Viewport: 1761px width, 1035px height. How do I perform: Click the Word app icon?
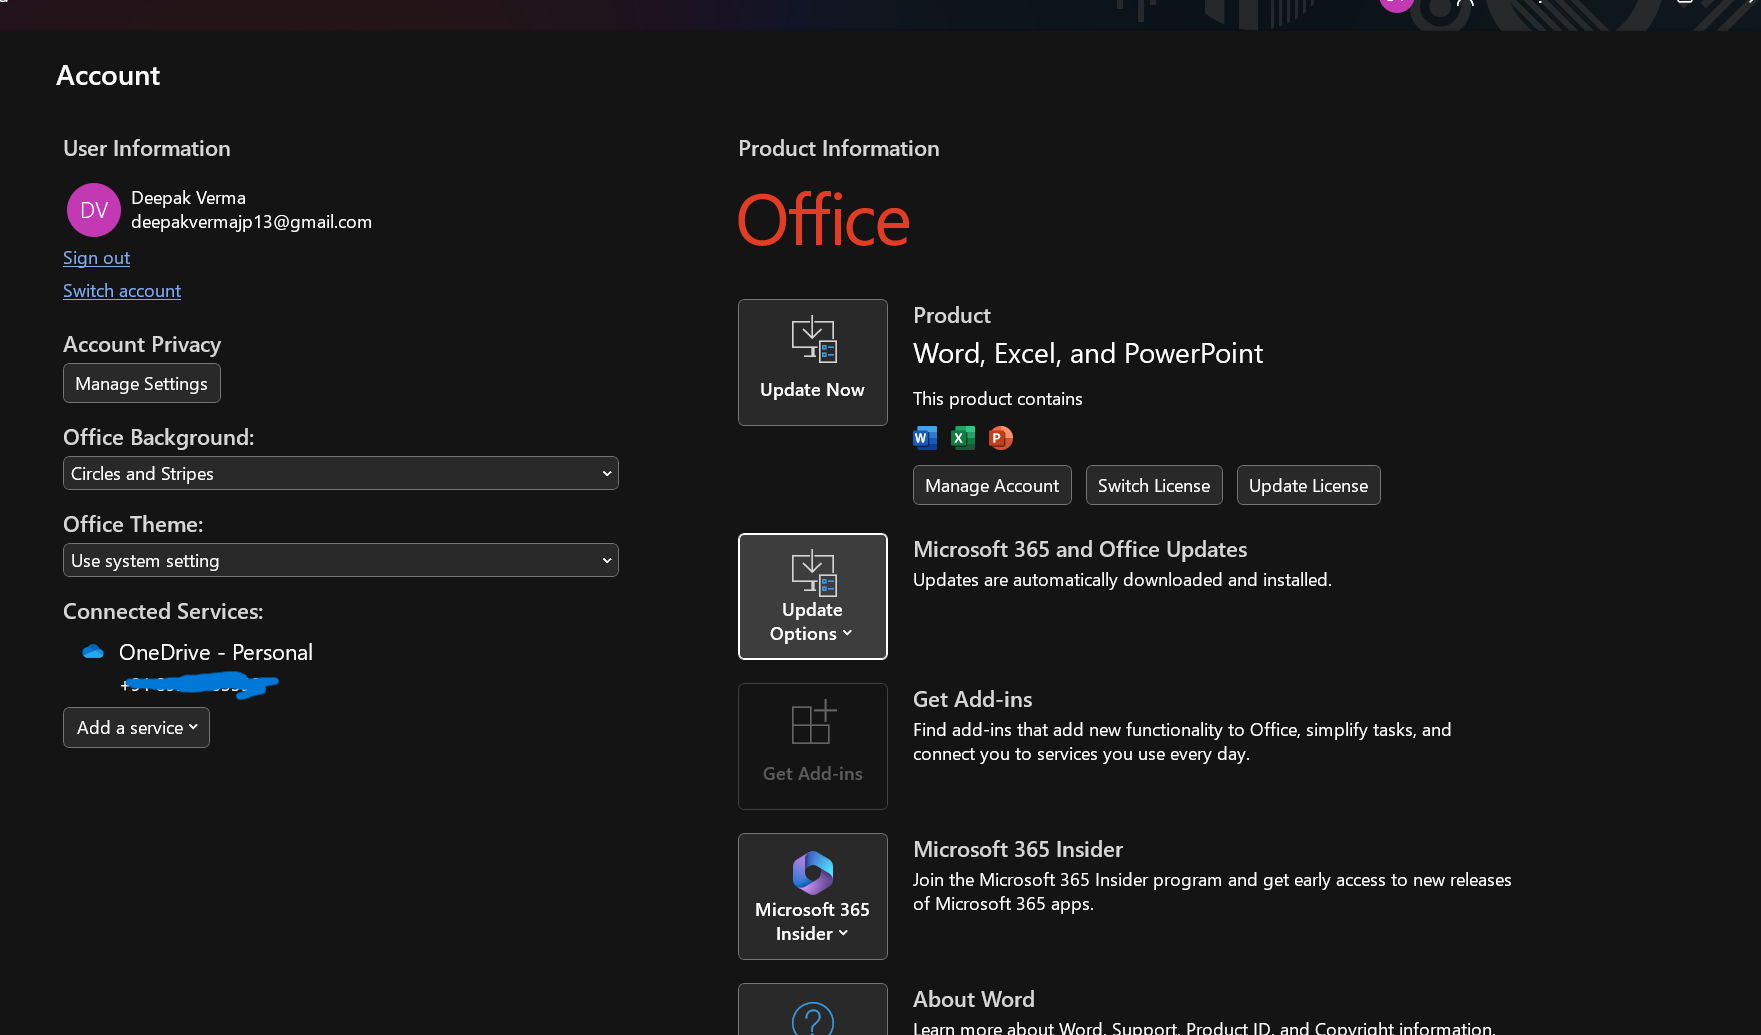pyautogui.click(x=924, y=437)
